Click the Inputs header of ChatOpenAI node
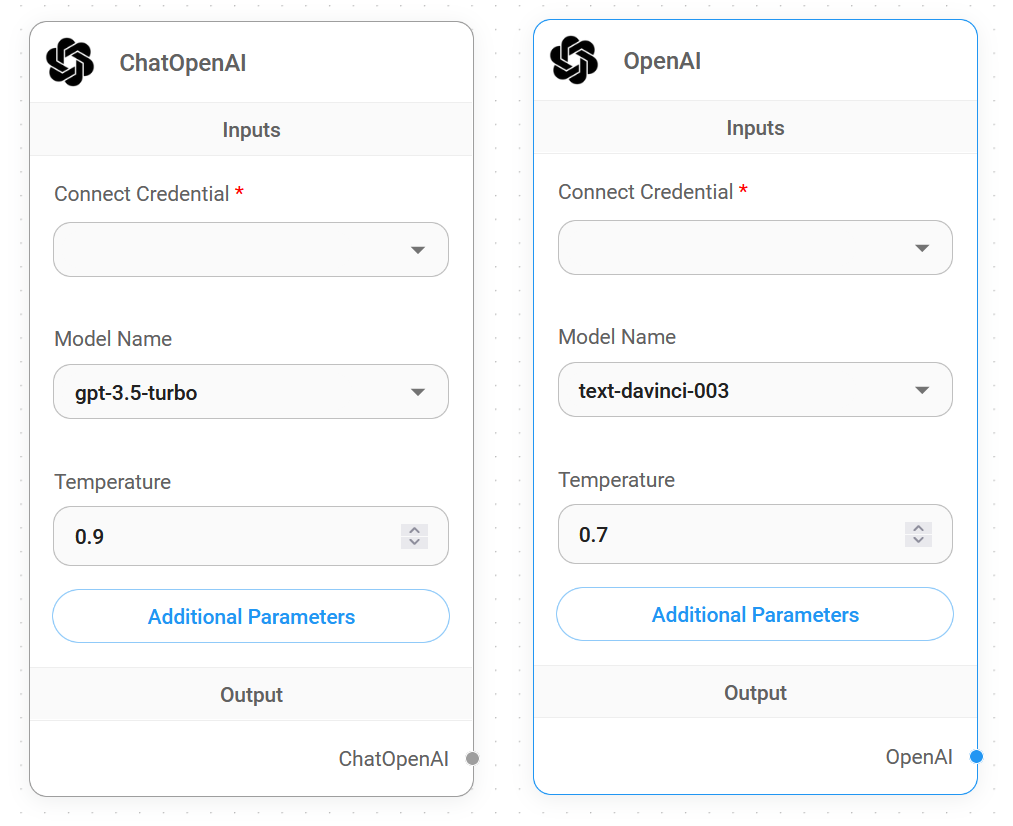 251,129
